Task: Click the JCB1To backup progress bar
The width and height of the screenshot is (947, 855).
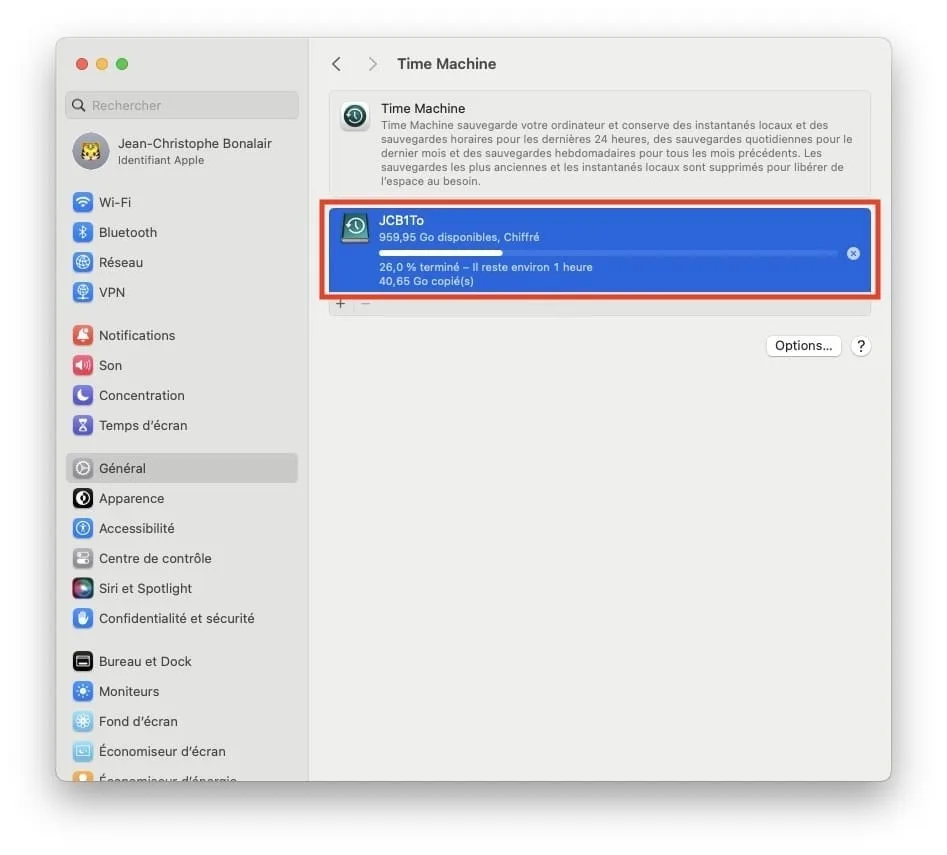Action: 608,253
